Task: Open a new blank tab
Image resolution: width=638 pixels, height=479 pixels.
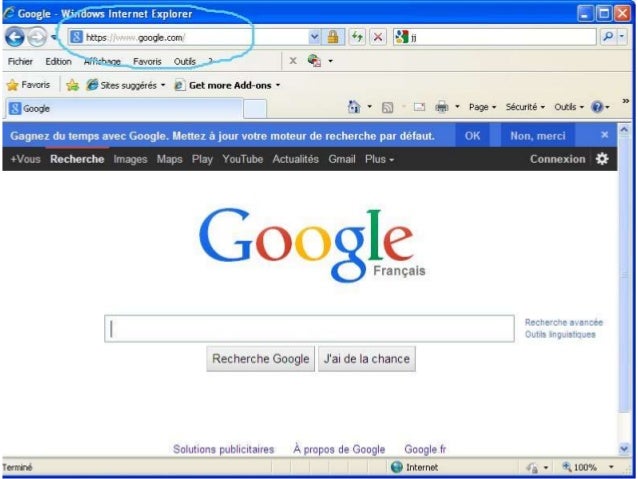Action: click(255, 109)
